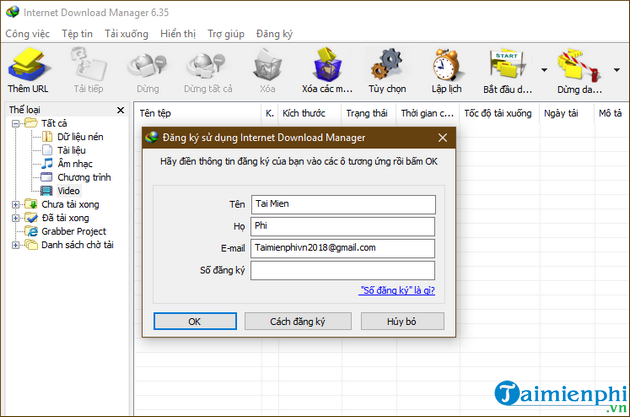Sort by Kích thước column header

point(309,113)
